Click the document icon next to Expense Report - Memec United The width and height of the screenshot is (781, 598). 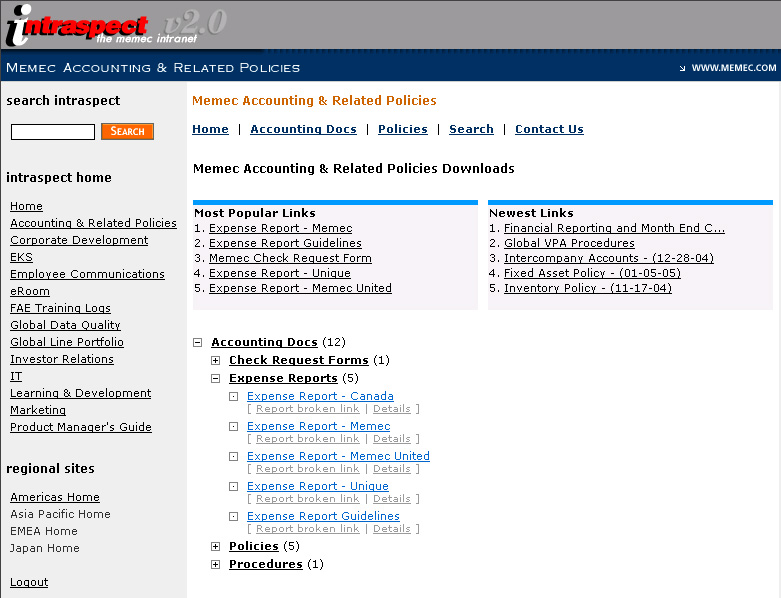pos(233,456)
